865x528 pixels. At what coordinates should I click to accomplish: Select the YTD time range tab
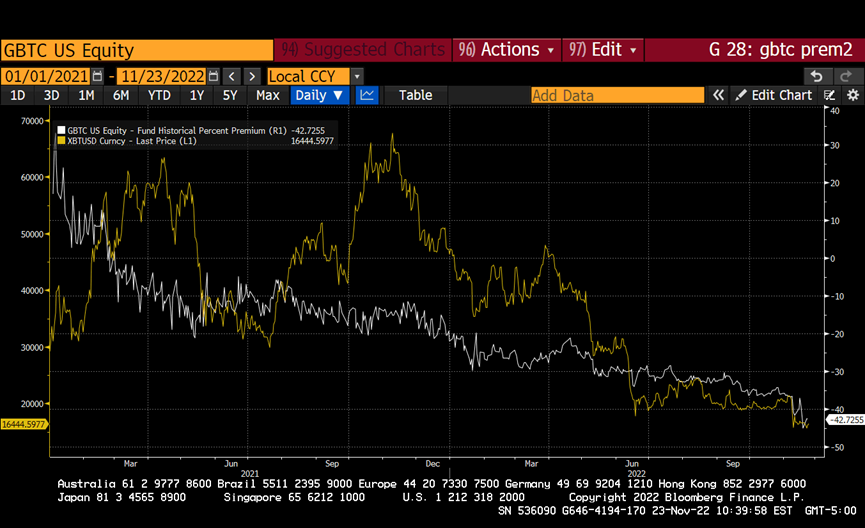click(x=159, y=95)
